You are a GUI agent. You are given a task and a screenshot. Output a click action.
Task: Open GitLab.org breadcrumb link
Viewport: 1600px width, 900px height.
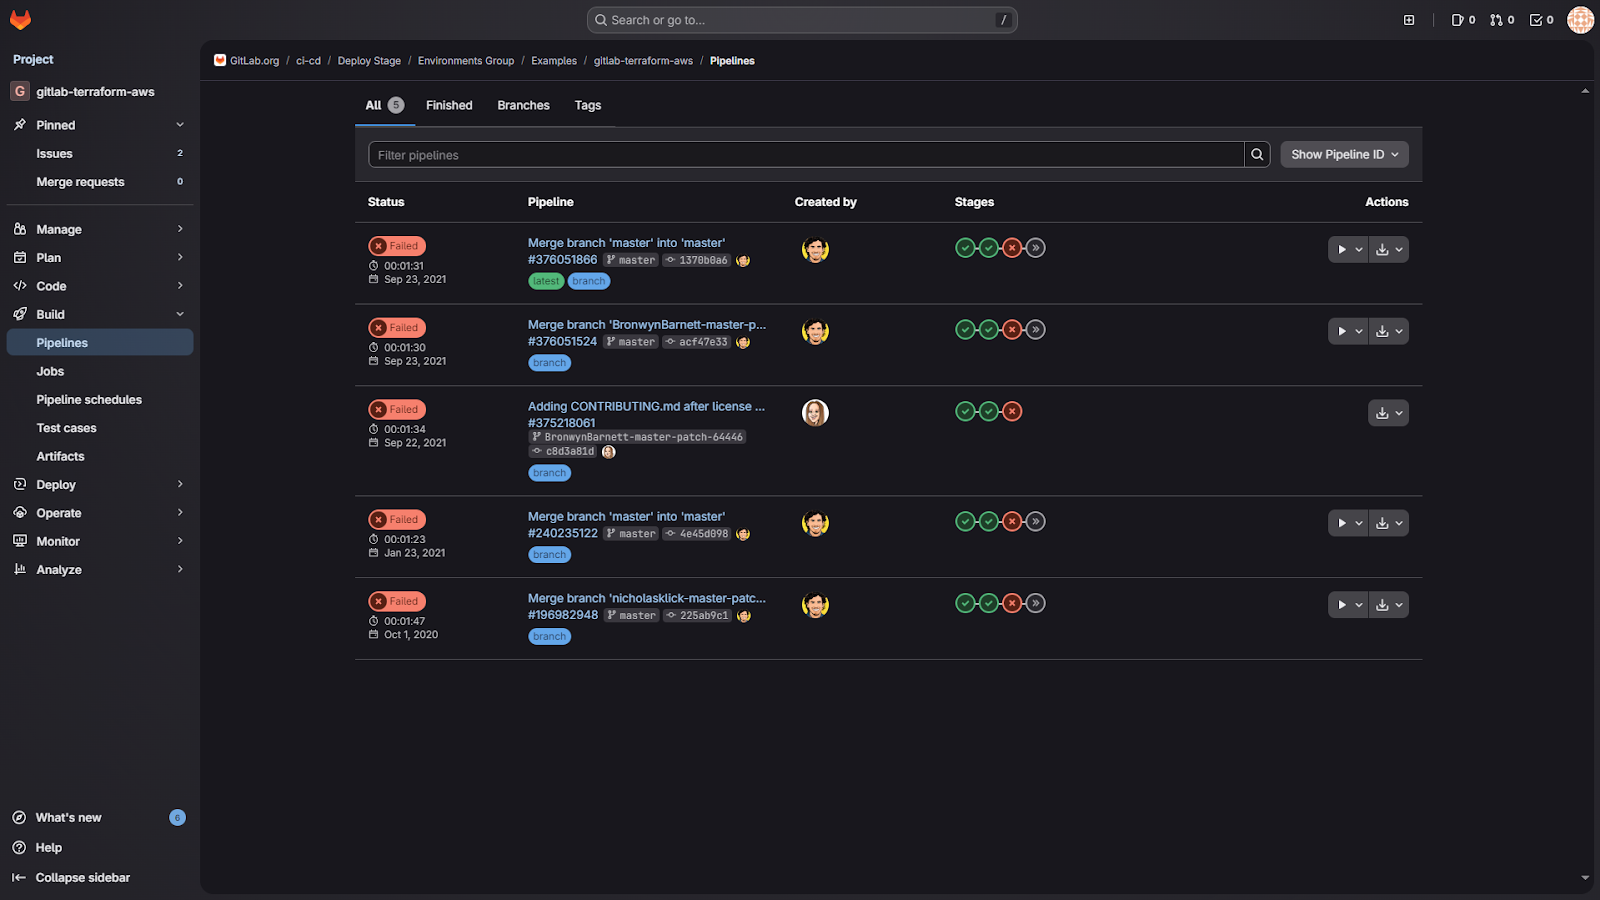point(254,61)
